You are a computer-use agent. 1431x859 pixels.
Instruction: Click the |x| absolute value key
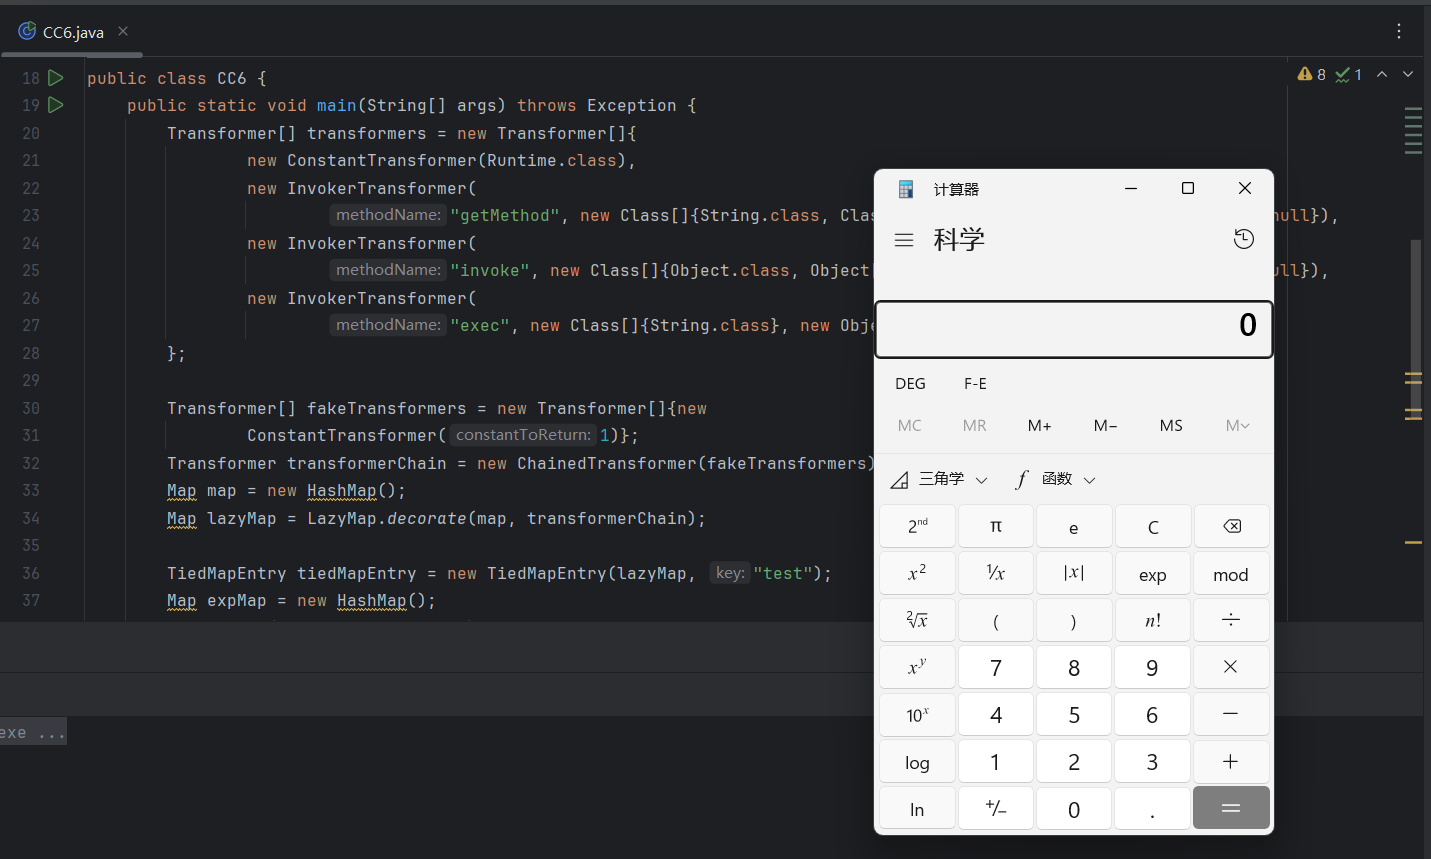[1074, 573]
